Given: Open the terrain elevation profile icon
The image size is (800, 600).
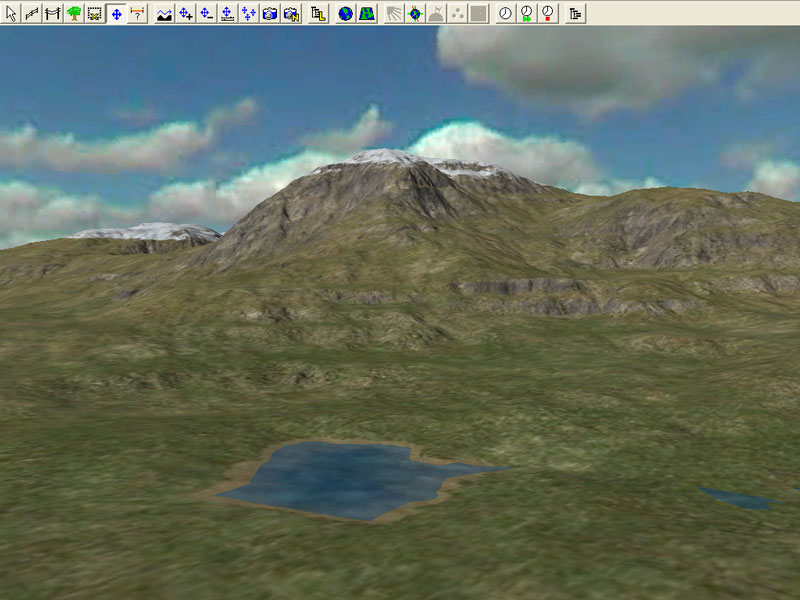Looking at the screenshot, I should coord(164,14).
